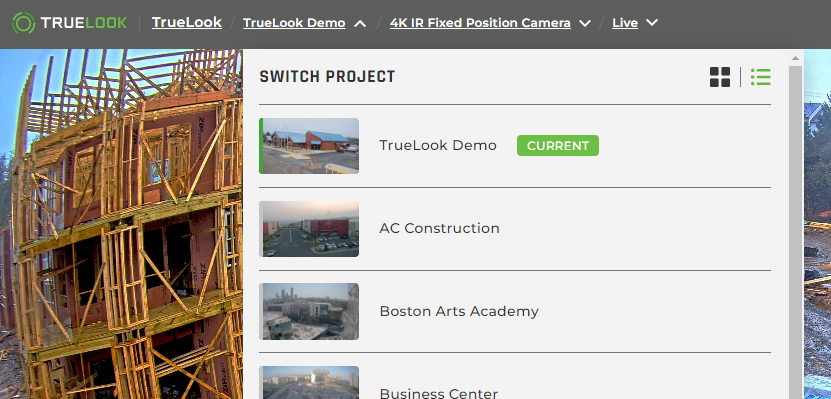Click the project list scrollbar
The height and width of the screenshot is (399, 831).
click(x=795, y=232)
